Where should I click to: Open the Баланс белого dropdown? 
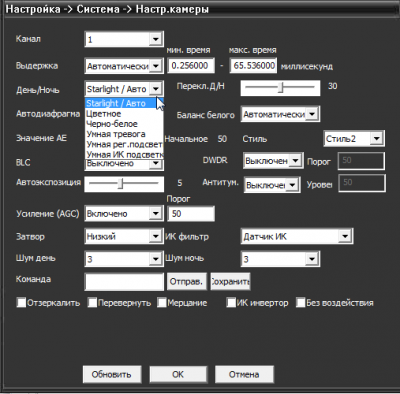(x=280, y=114)
